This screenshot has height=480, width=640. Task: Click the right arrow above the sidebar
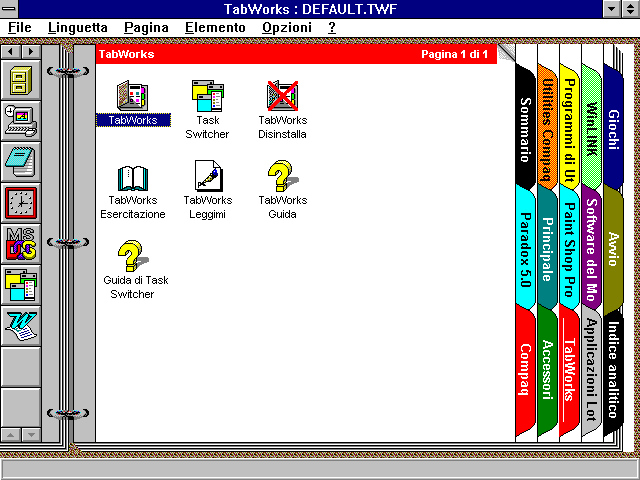point(31,51)
